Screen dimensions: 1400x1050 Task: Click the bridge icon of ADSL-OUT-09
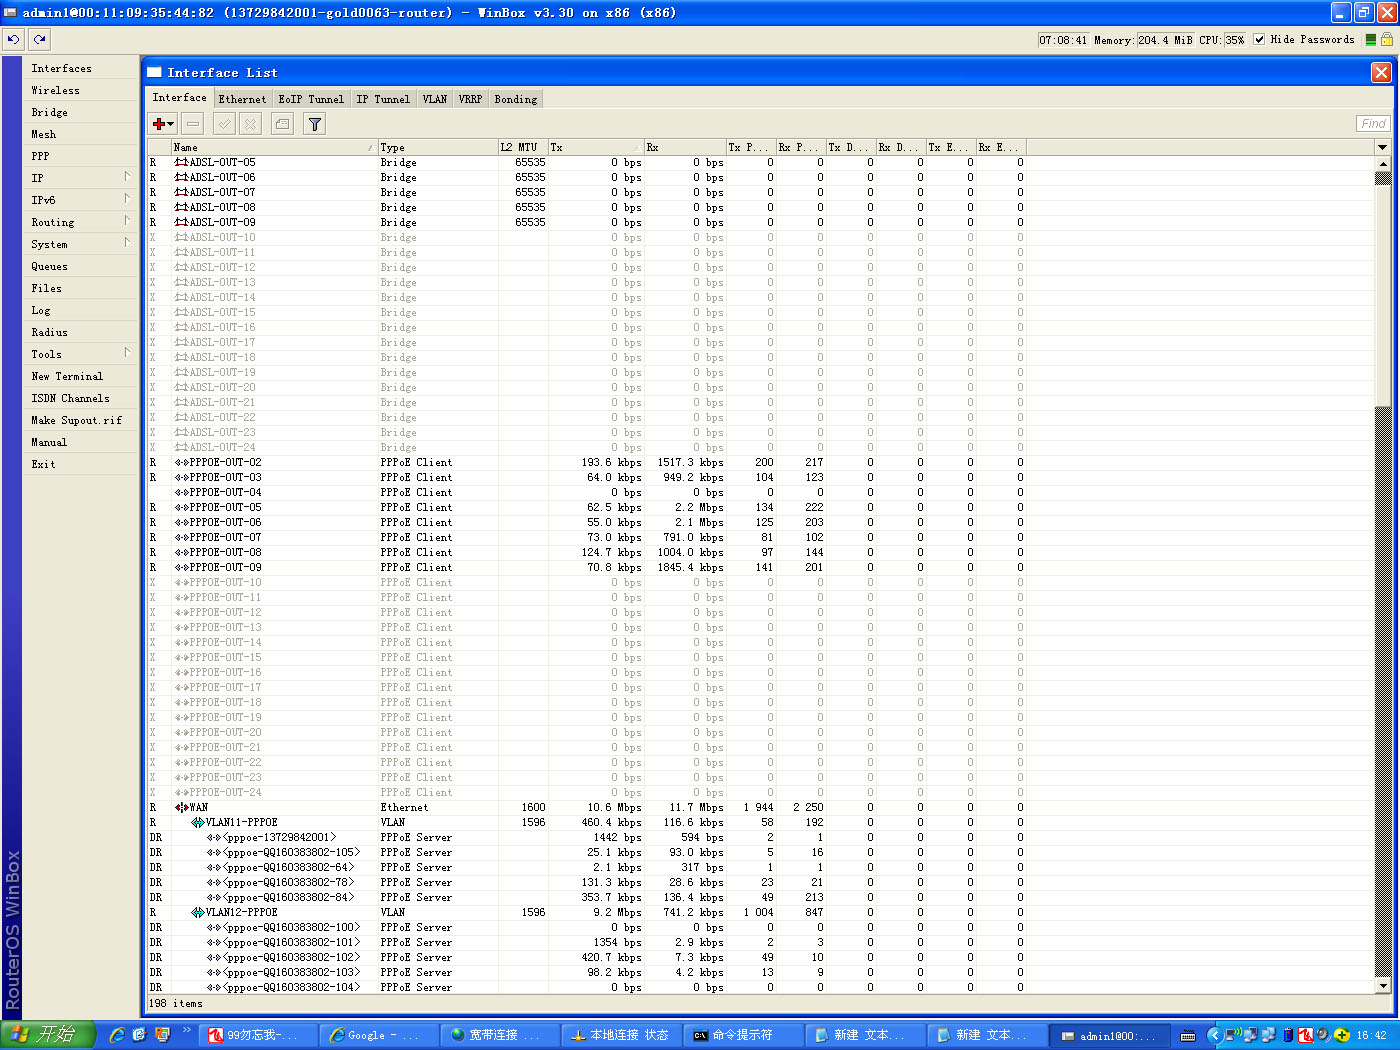pos(181,222)
